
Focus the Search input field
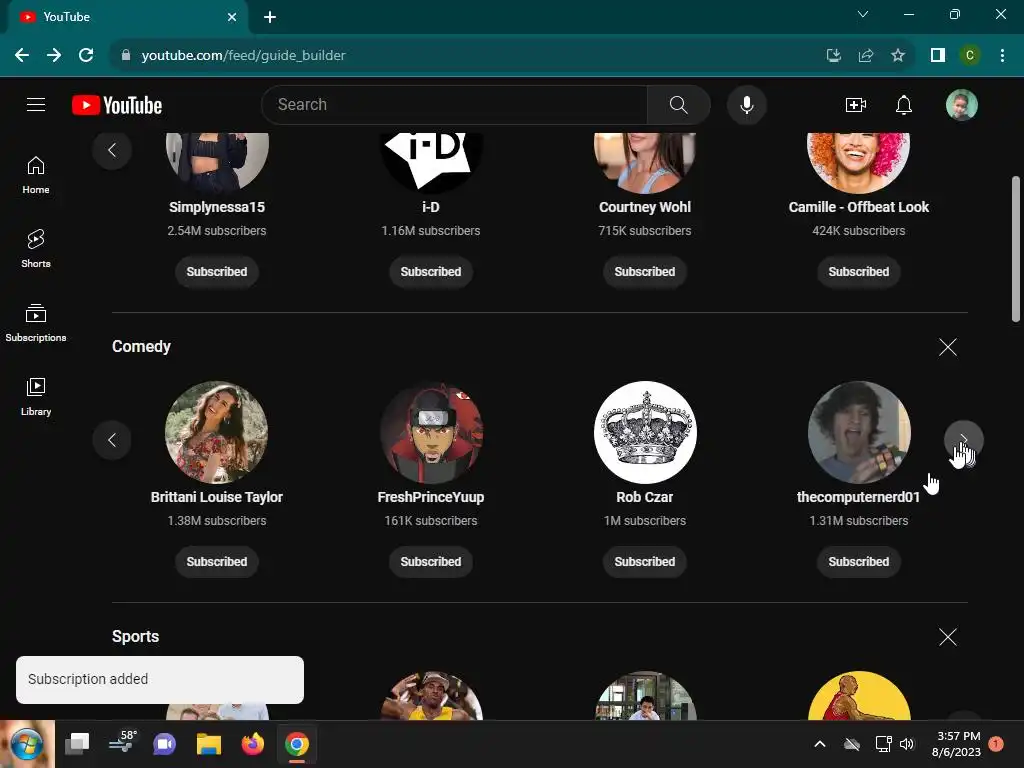457,104
